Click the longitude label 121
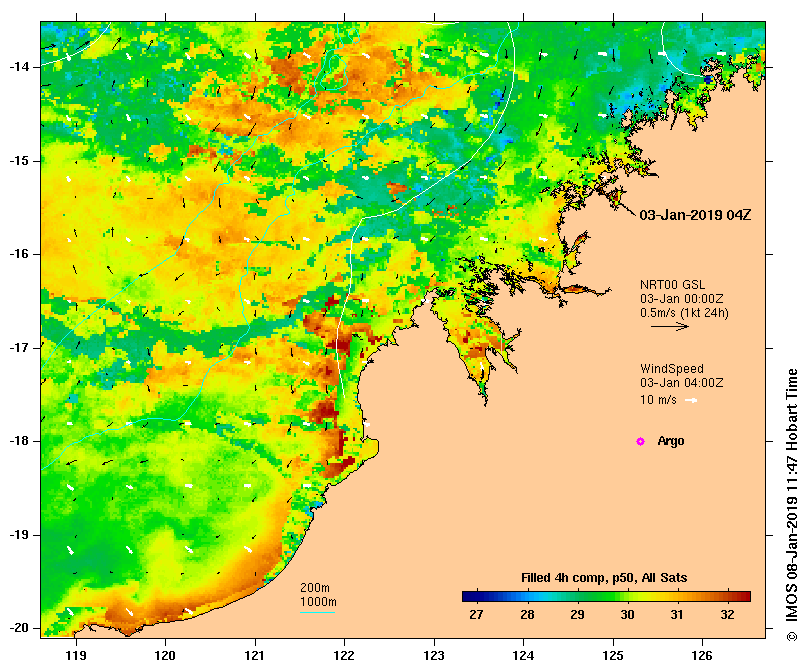The image size is (809, 672). click(x=255, y=656)
